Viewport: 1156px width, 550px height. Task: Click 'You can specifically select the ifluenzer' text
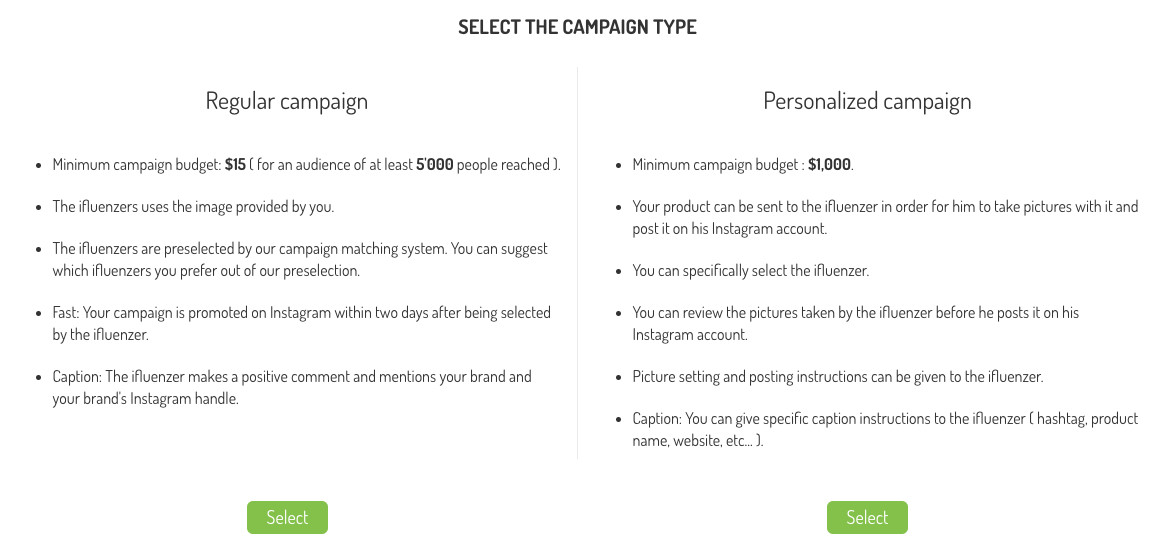pos(751,271)
